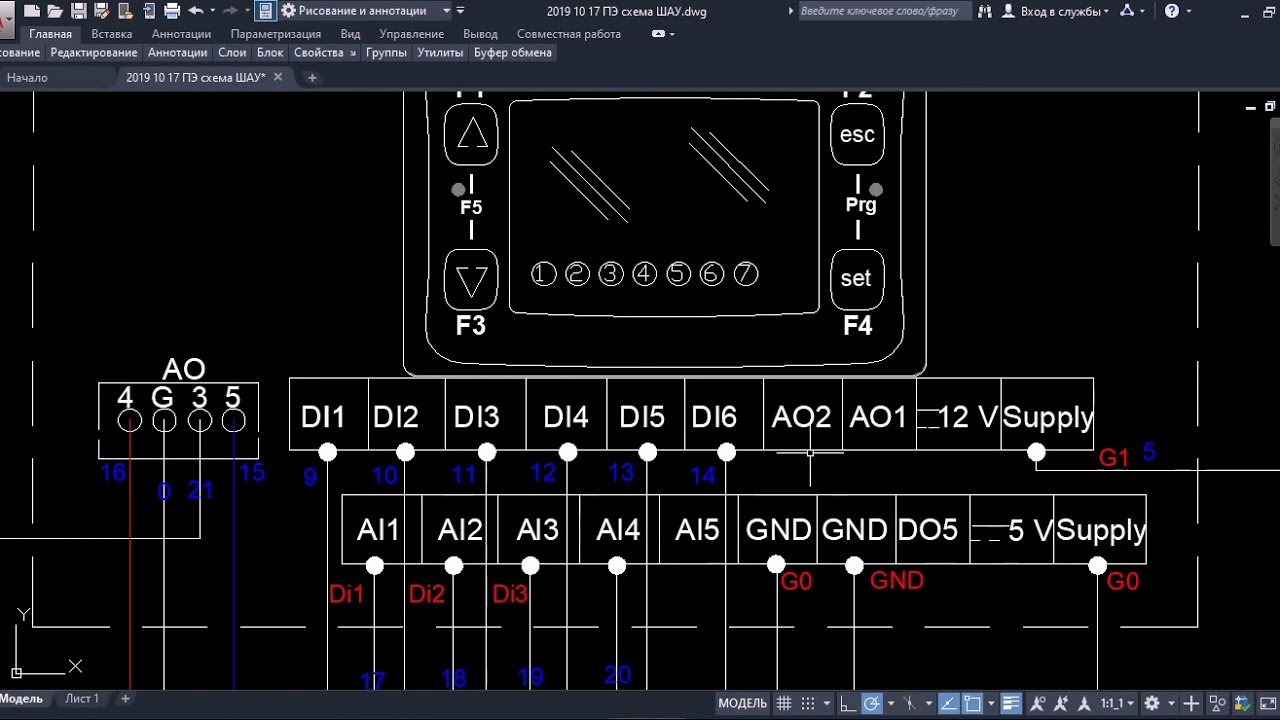Screen dimensions: 1280x720
Task: Open snap mode settings dropdown arrow
Action: coord(827,703)
